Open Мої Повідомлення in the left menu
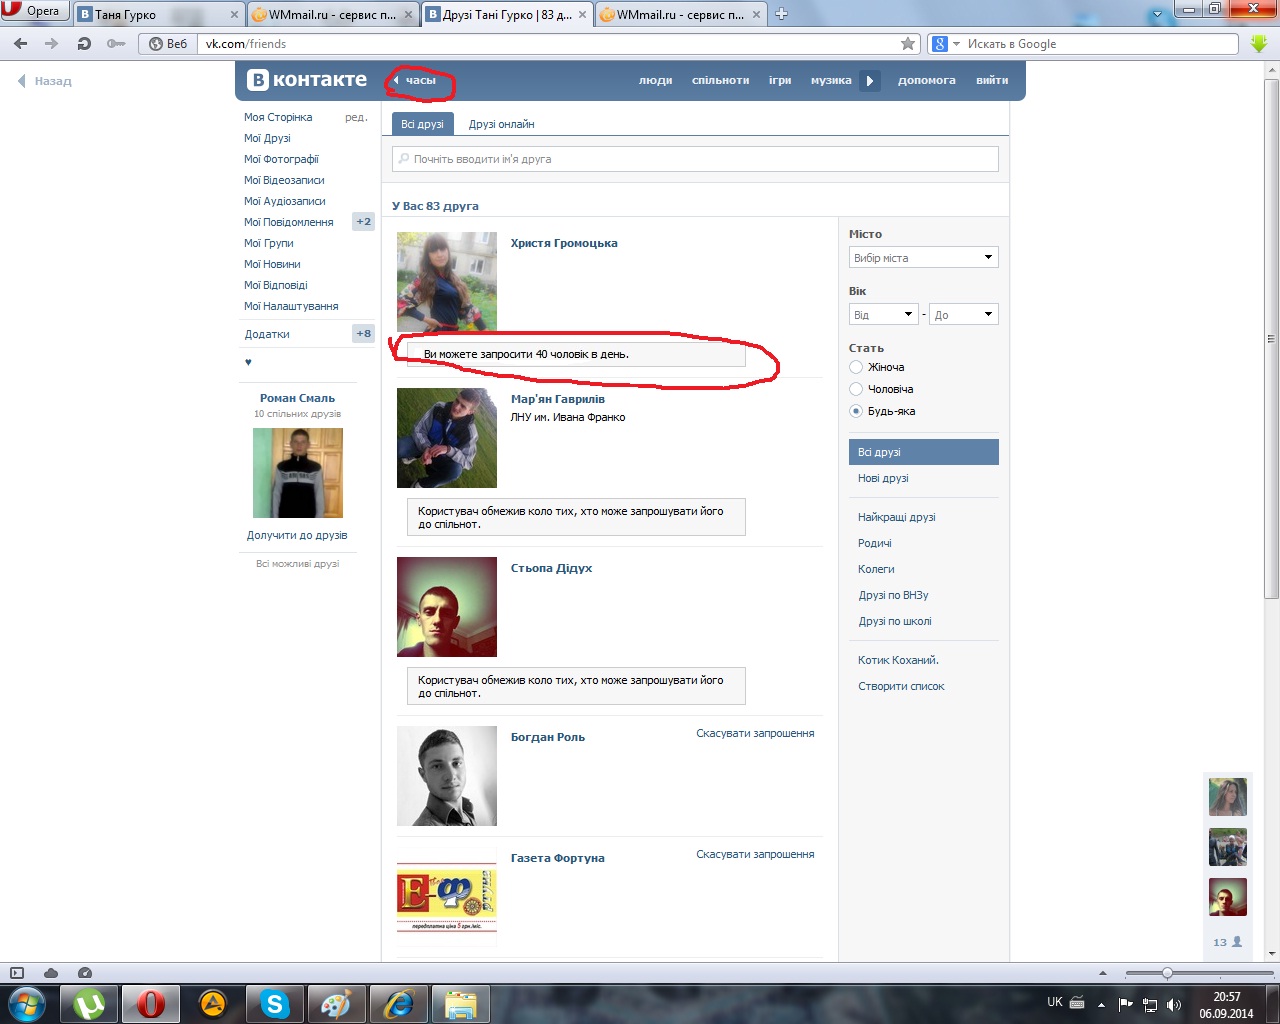 tap(289, 222)
